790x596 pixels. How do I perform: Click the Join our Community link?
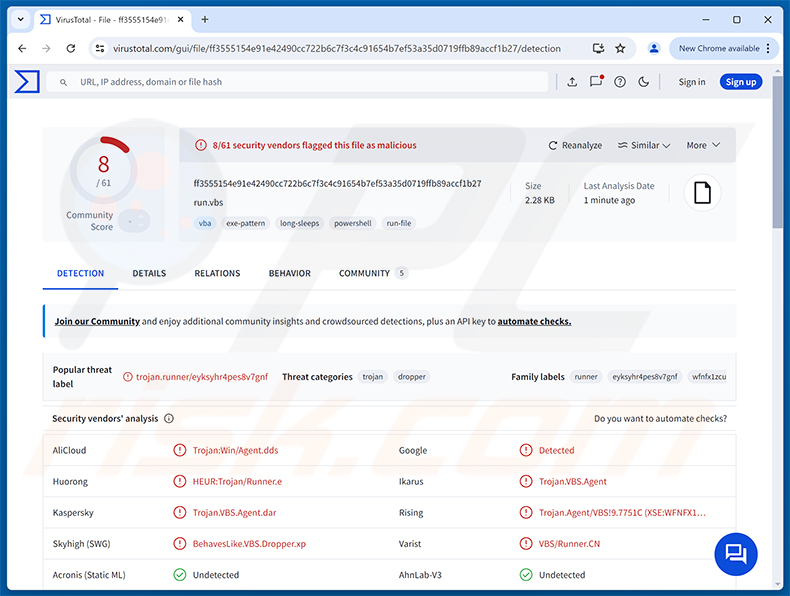click(x=97, y=321)
